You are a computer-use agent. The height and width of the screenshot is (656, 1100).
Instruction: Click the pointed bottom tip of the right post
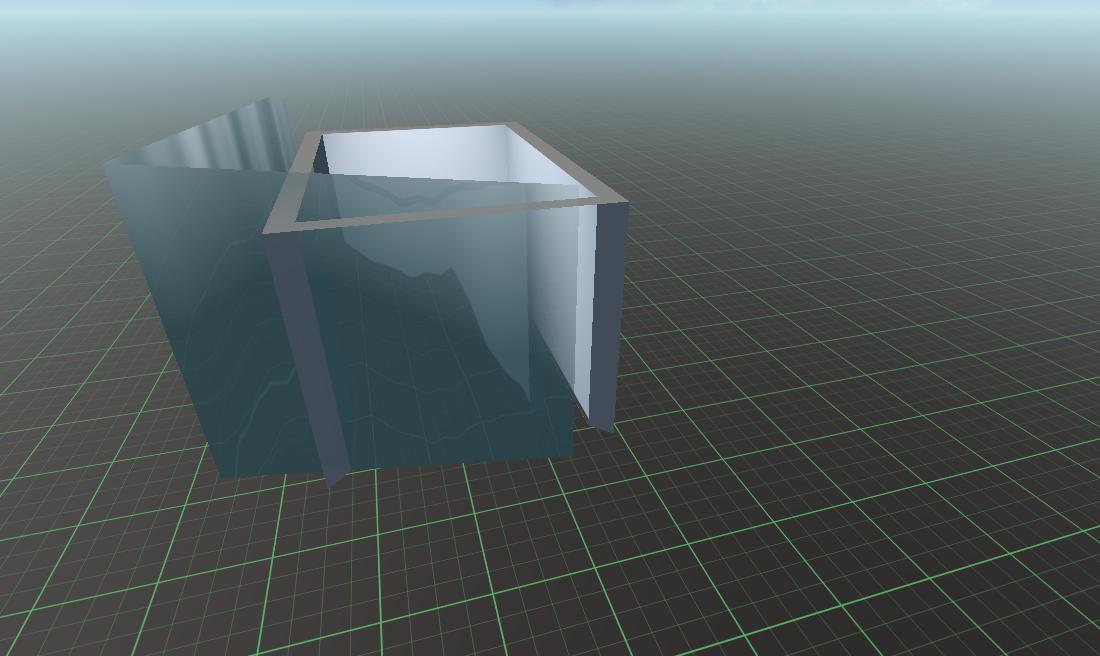click(608, 428)
